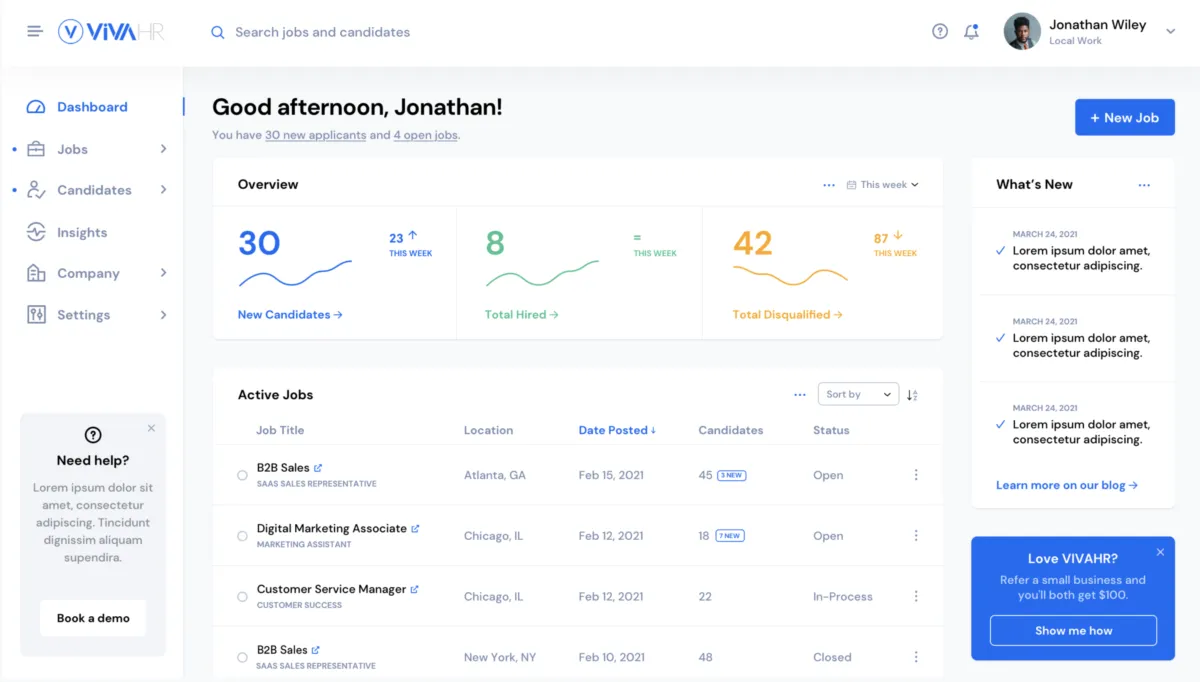Viewport: 1200px width, 682px height.
Task: Click the sort direction arrows icon in Active Jobs
Action: pos(911,394)
